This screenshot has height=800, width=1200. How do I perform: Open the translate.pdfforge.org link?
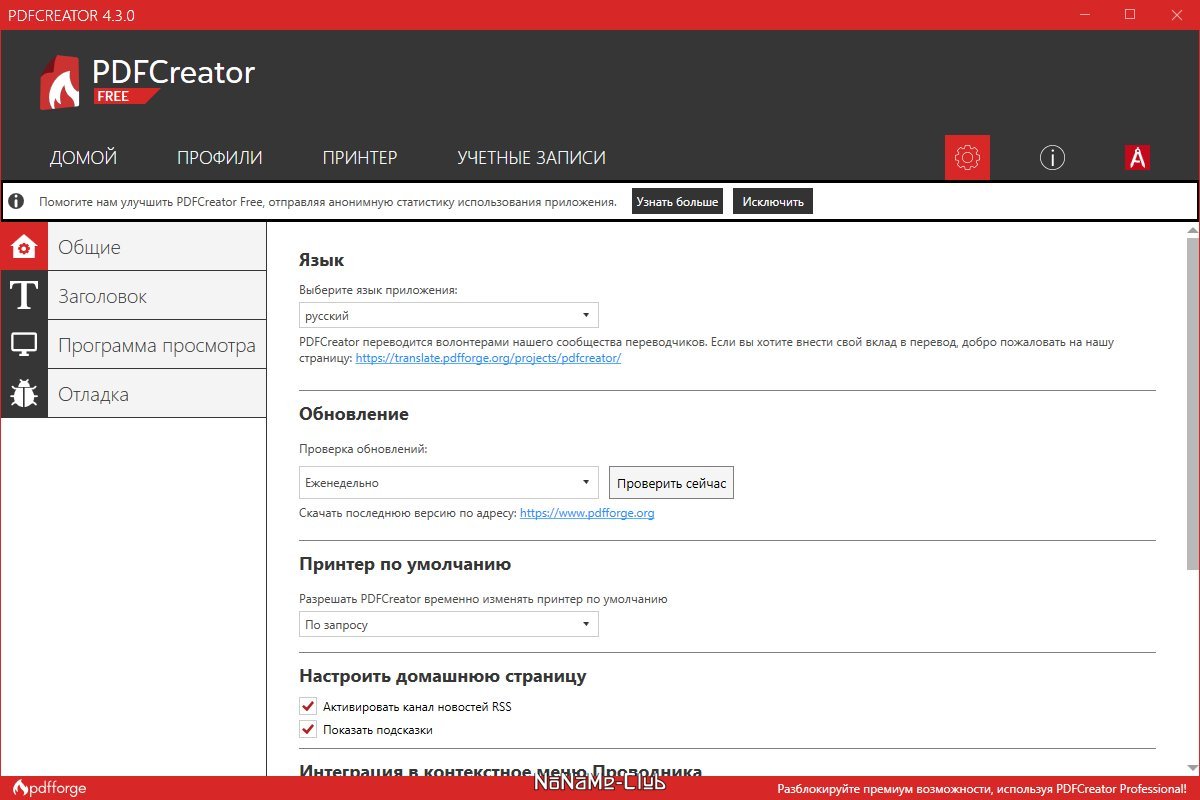(x=488, y=358)
